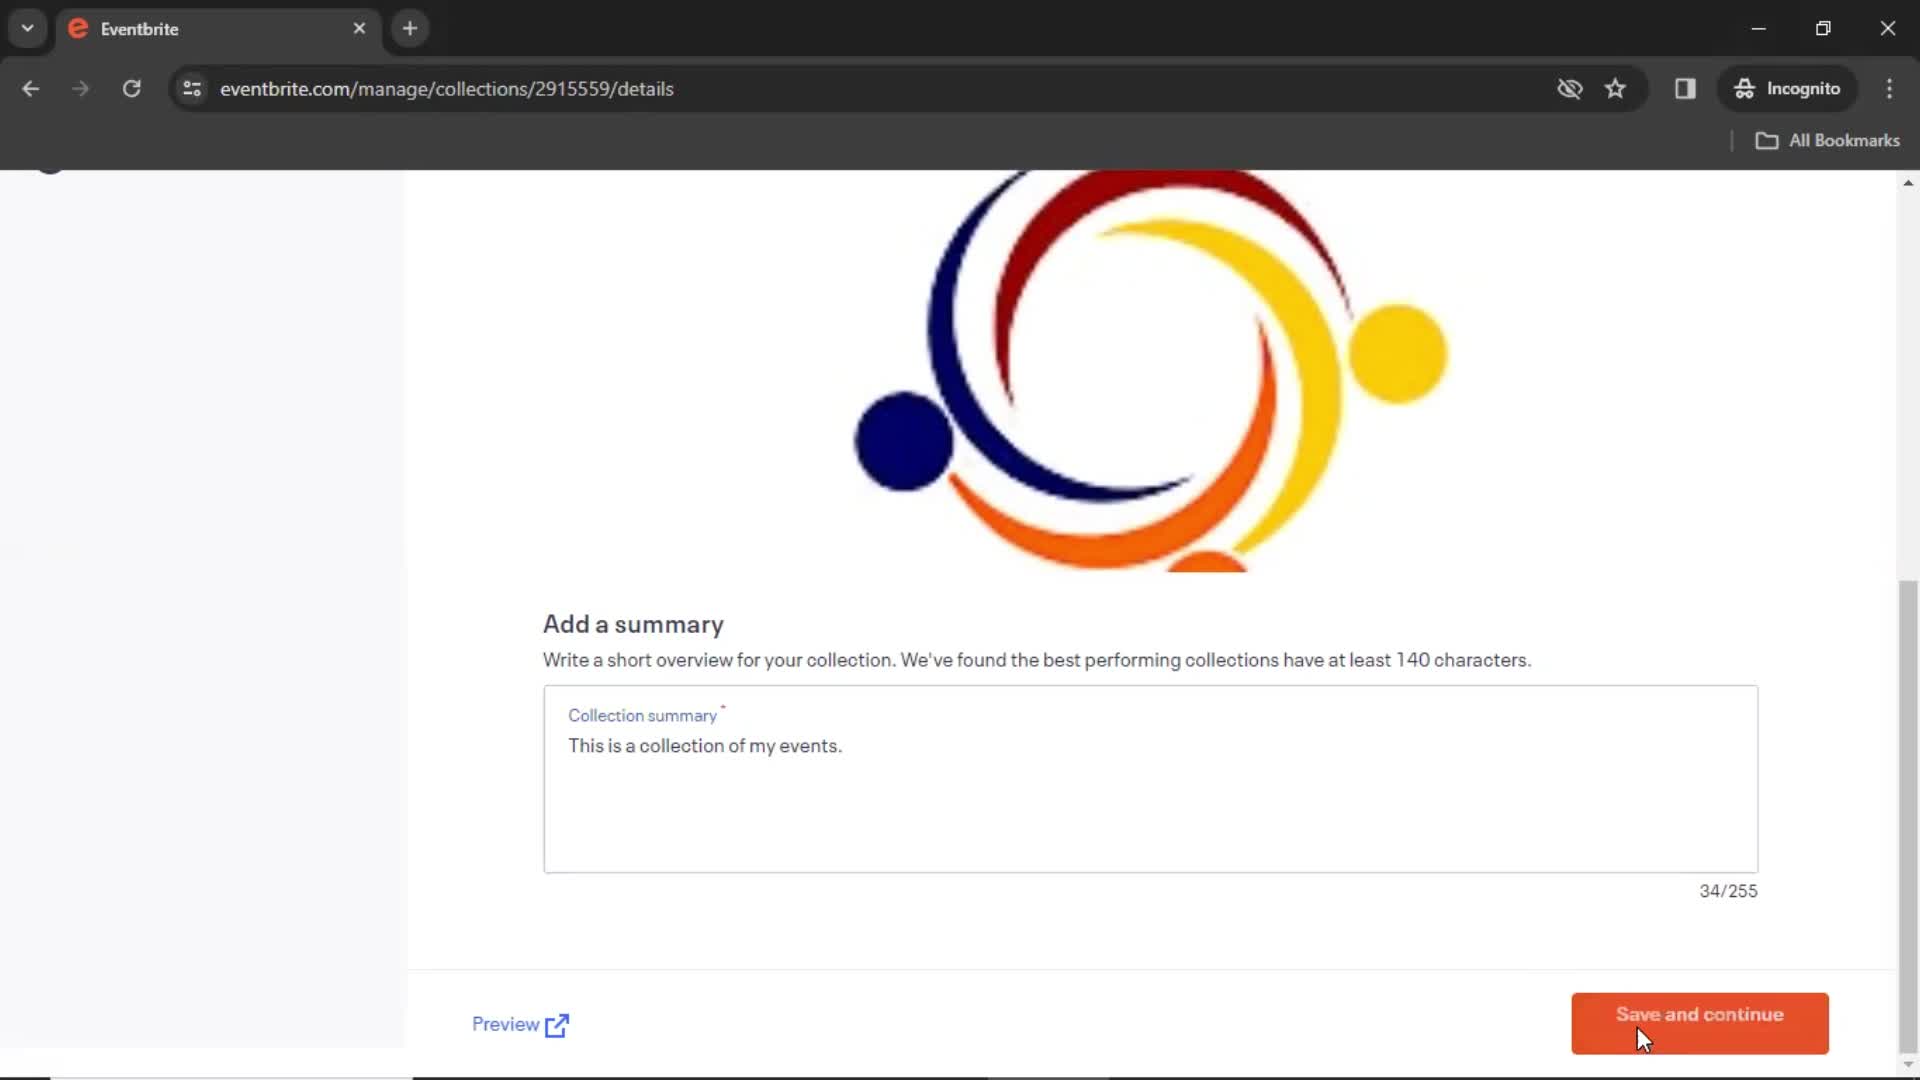Open the Incognito profile indicator

[1787, 89]
